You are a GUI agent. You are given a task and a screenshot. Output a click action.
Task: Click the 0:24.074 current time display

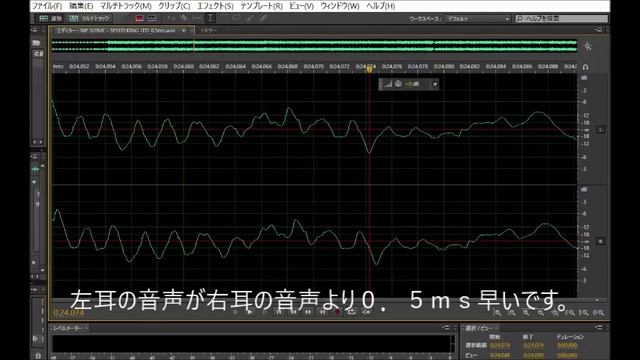coord(69,313)
